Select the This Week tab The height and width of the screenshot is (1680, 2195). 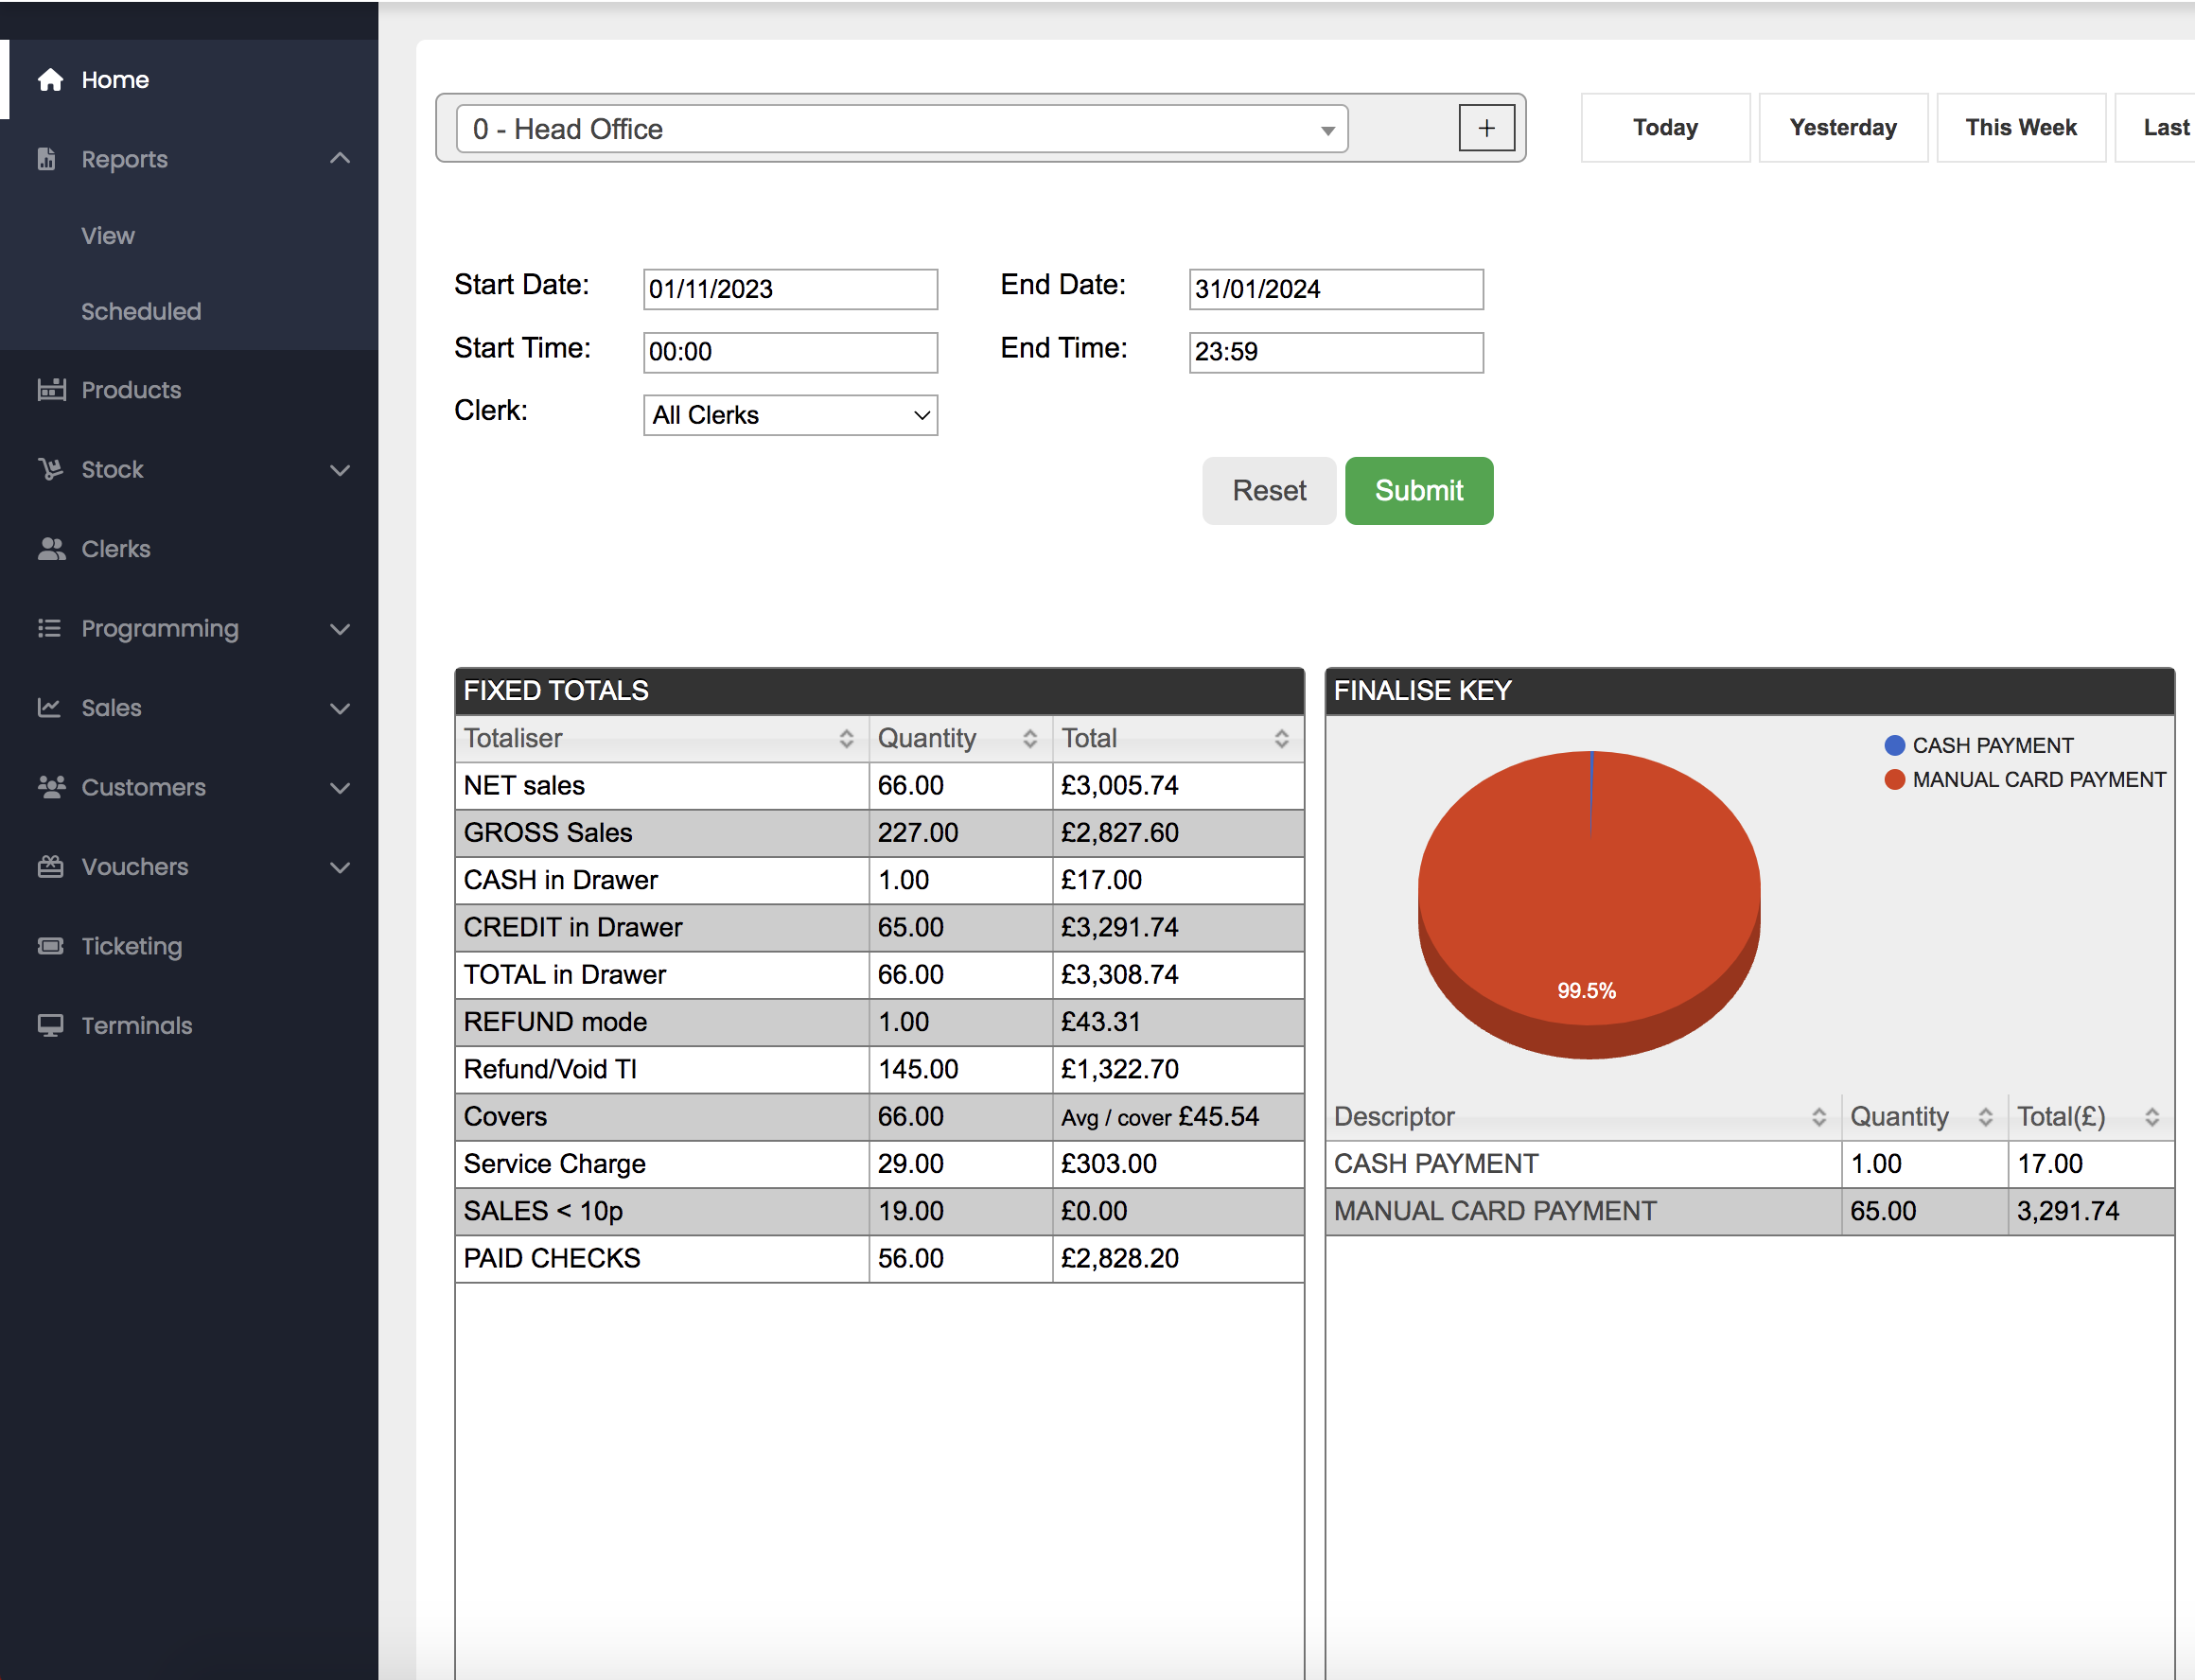click(x=2020, y=127)
